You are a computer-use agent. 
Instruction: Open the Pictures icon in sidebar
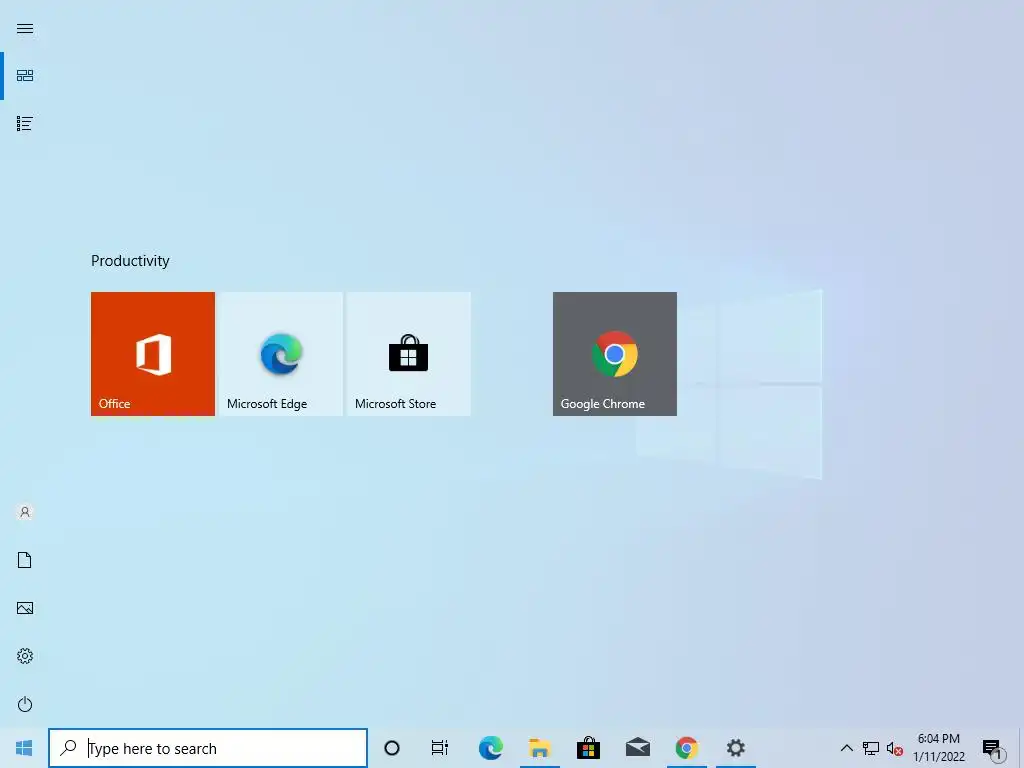(25, 608)
